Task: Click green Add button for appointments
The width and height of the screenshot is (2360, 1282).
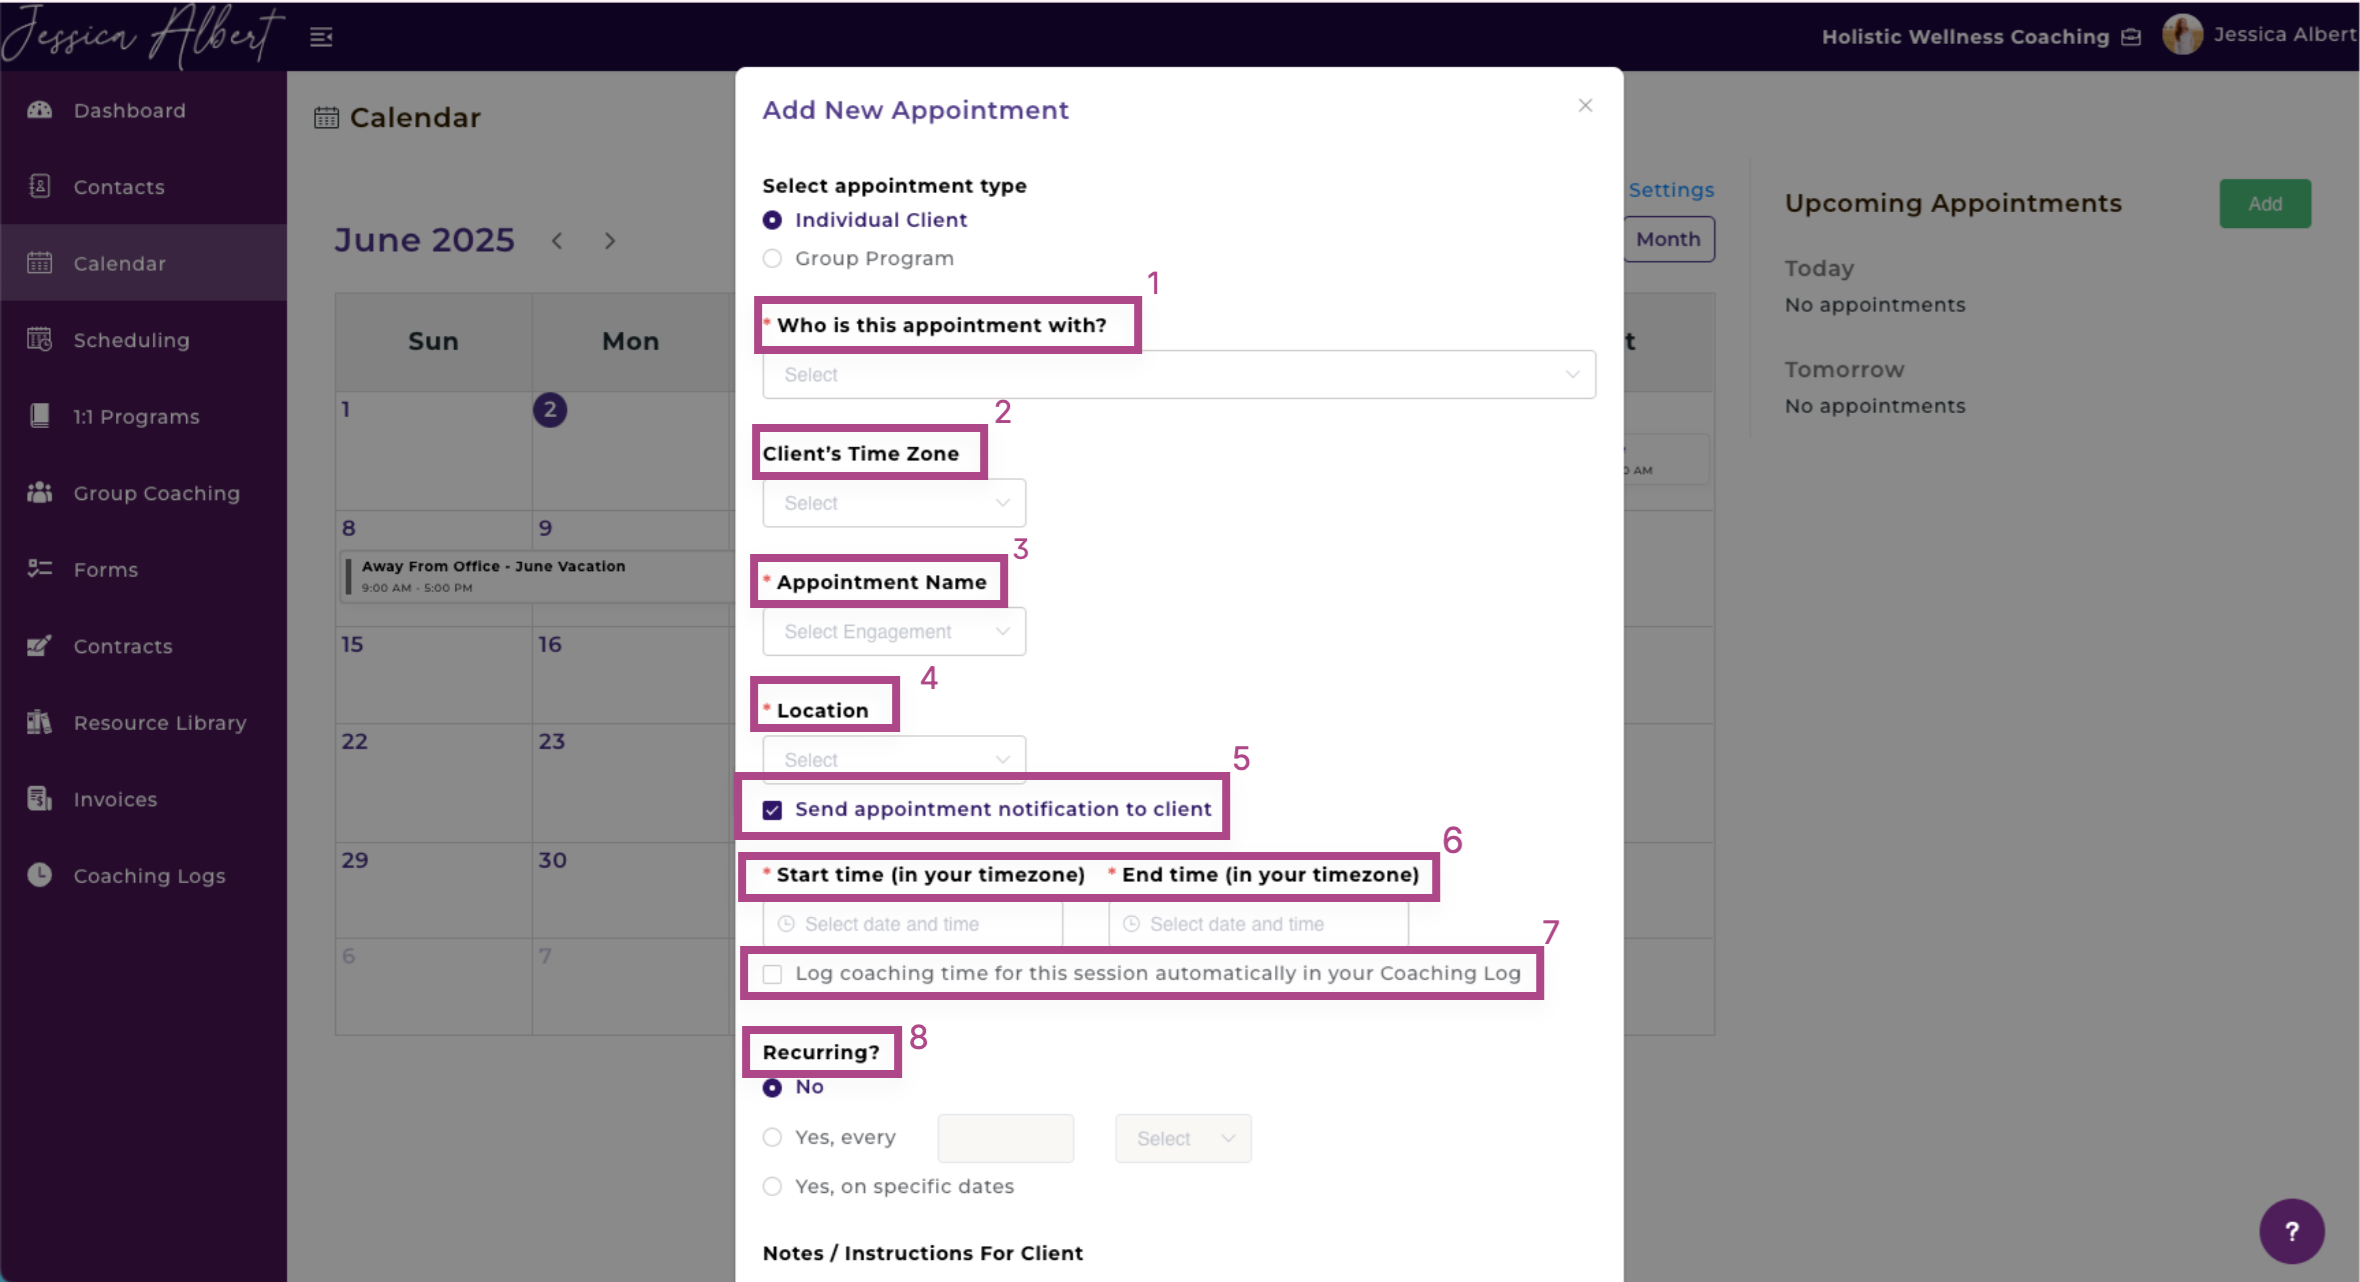Action: click(x=2265, y=204)
